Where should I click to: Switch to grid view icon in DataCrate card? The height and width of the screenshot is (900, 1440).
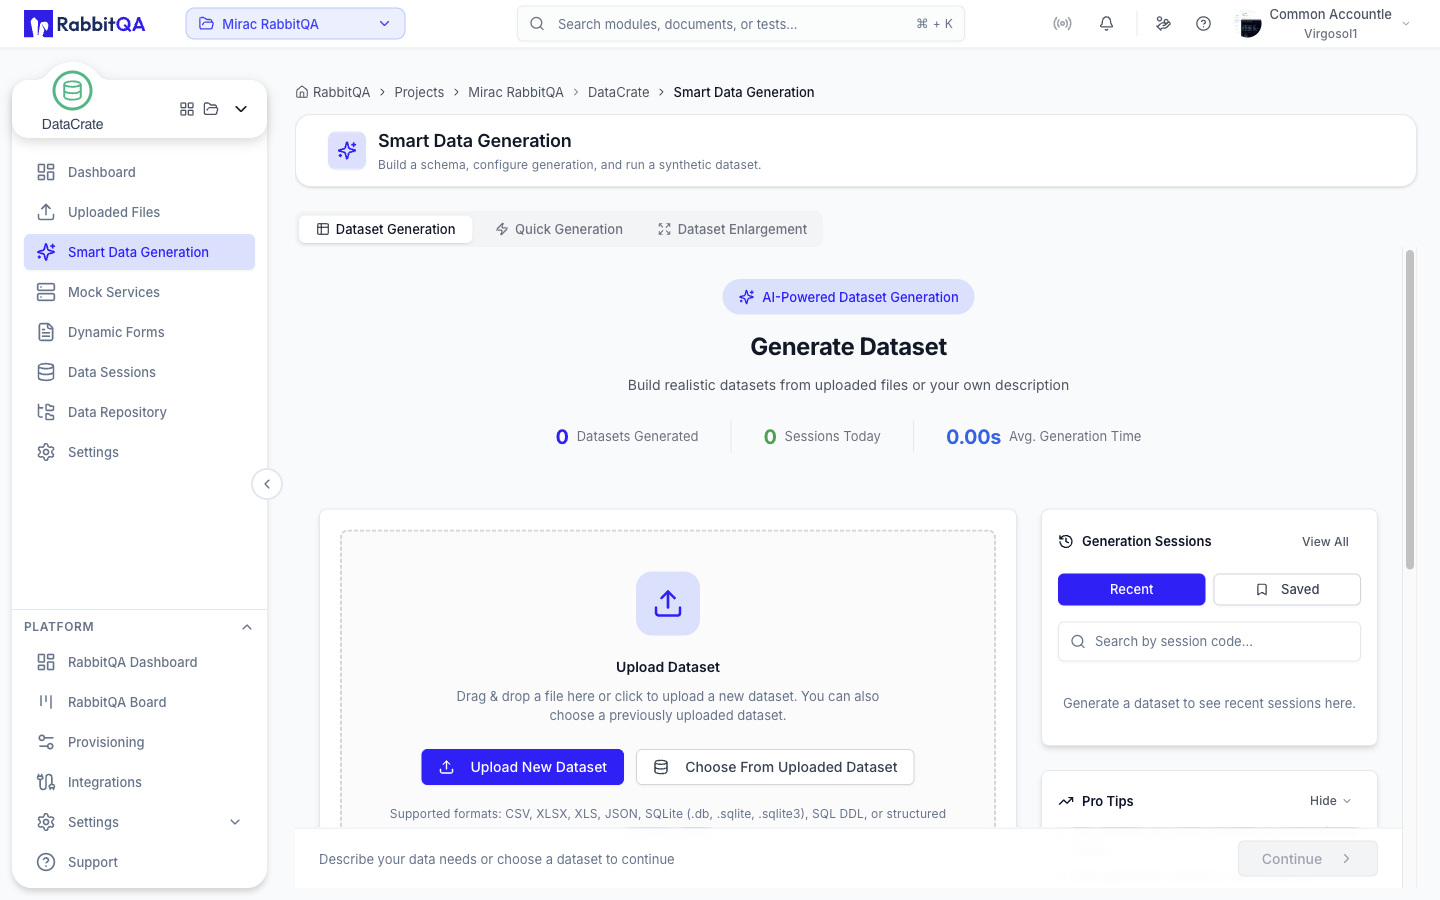pyautogui.click(x=187, y=109)
